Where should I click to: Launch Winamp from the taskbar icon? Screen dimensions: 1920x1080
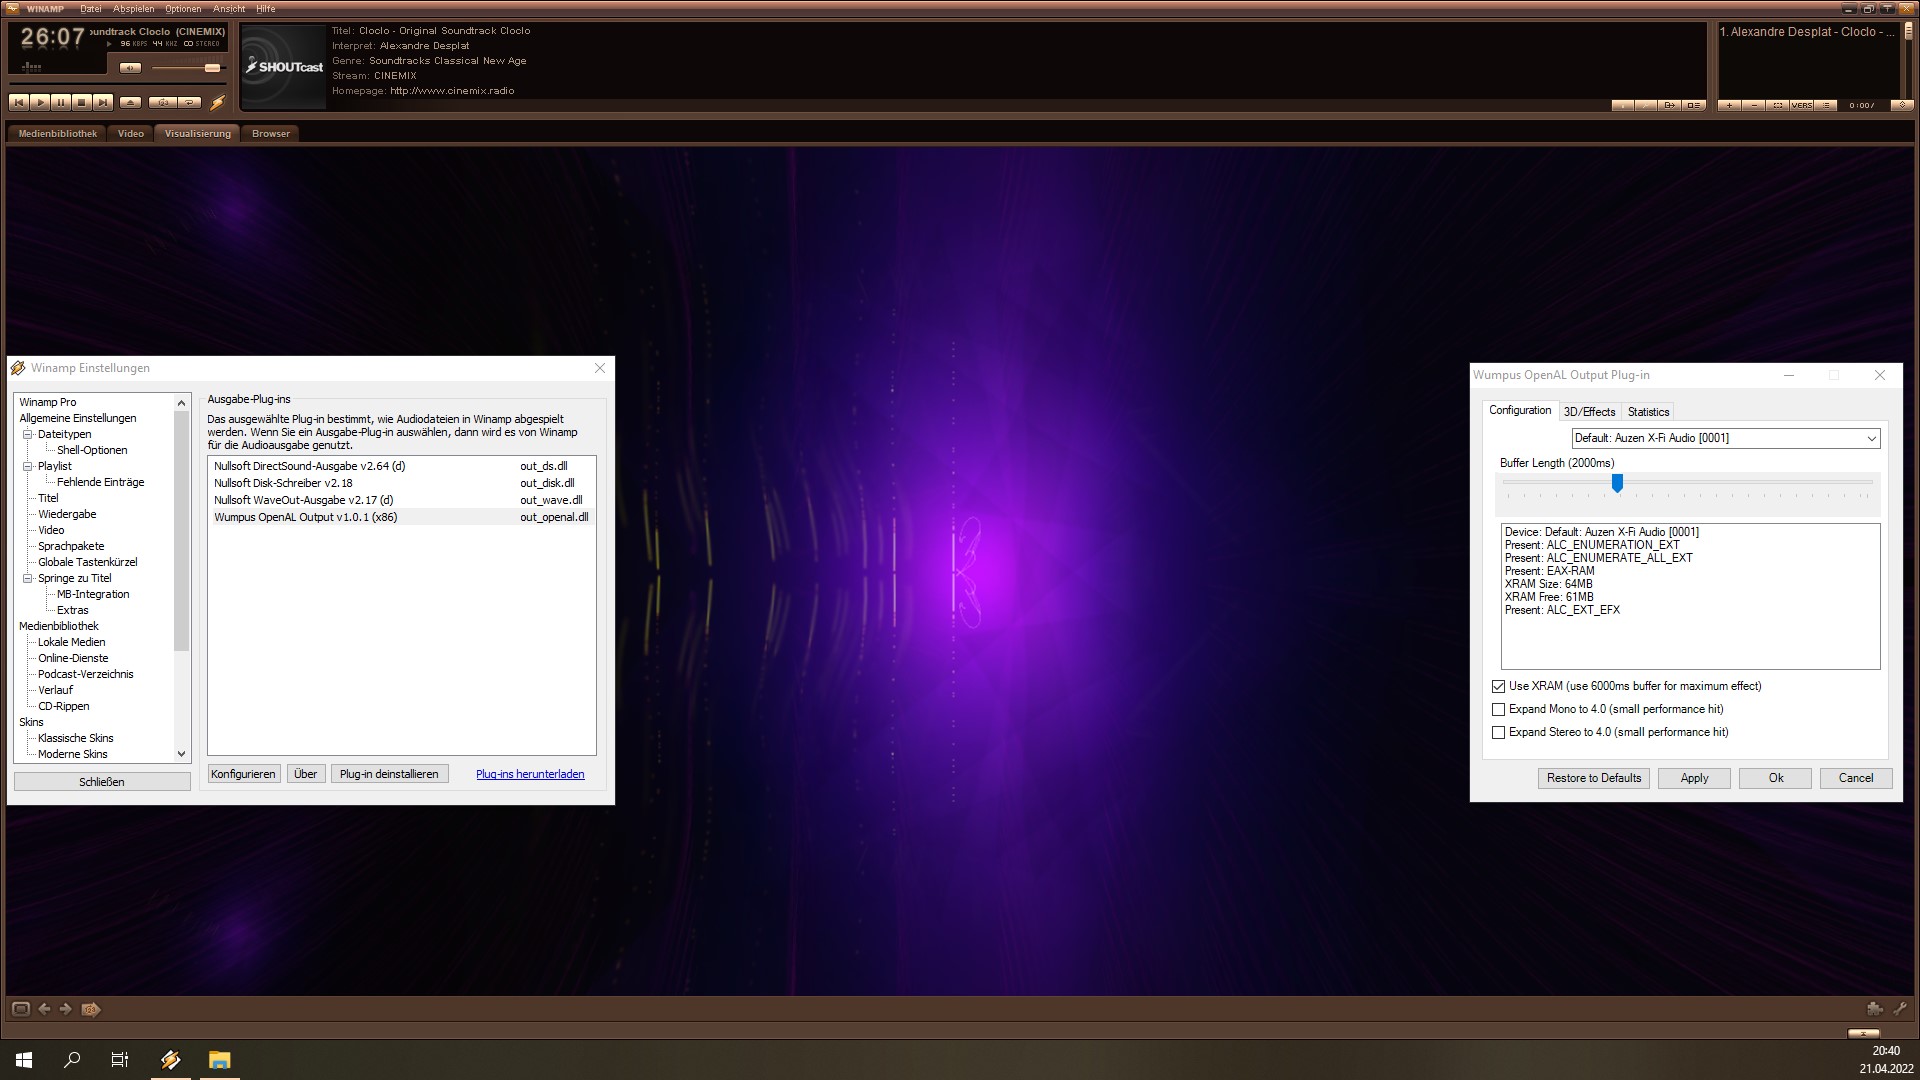[170, 1059]
